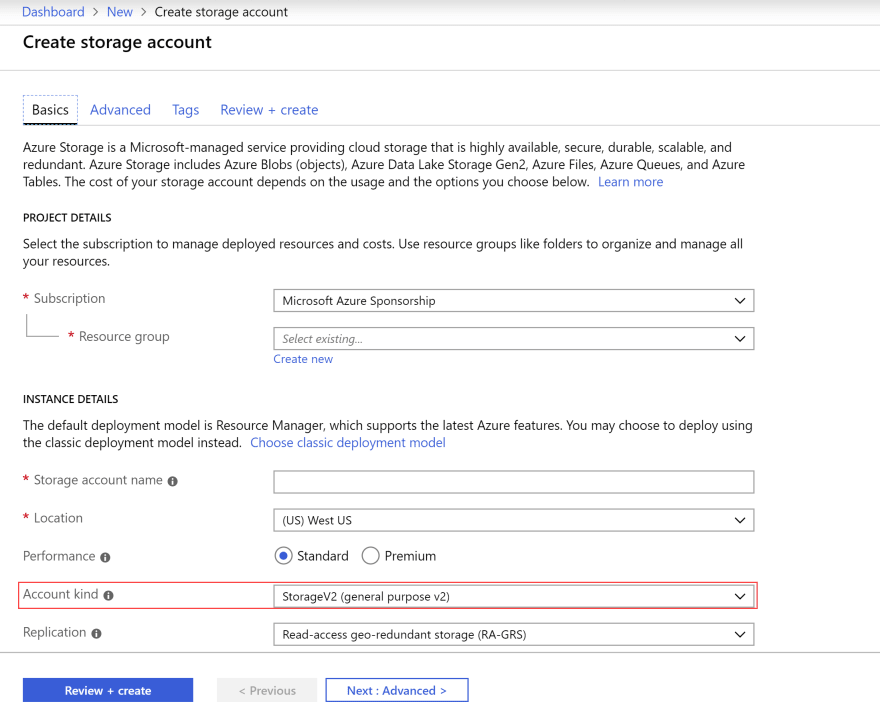Viewport: 880px width, 724px height.
Task: Click the Create storage account breadcrumb text
Action: (x=221, y=12)
